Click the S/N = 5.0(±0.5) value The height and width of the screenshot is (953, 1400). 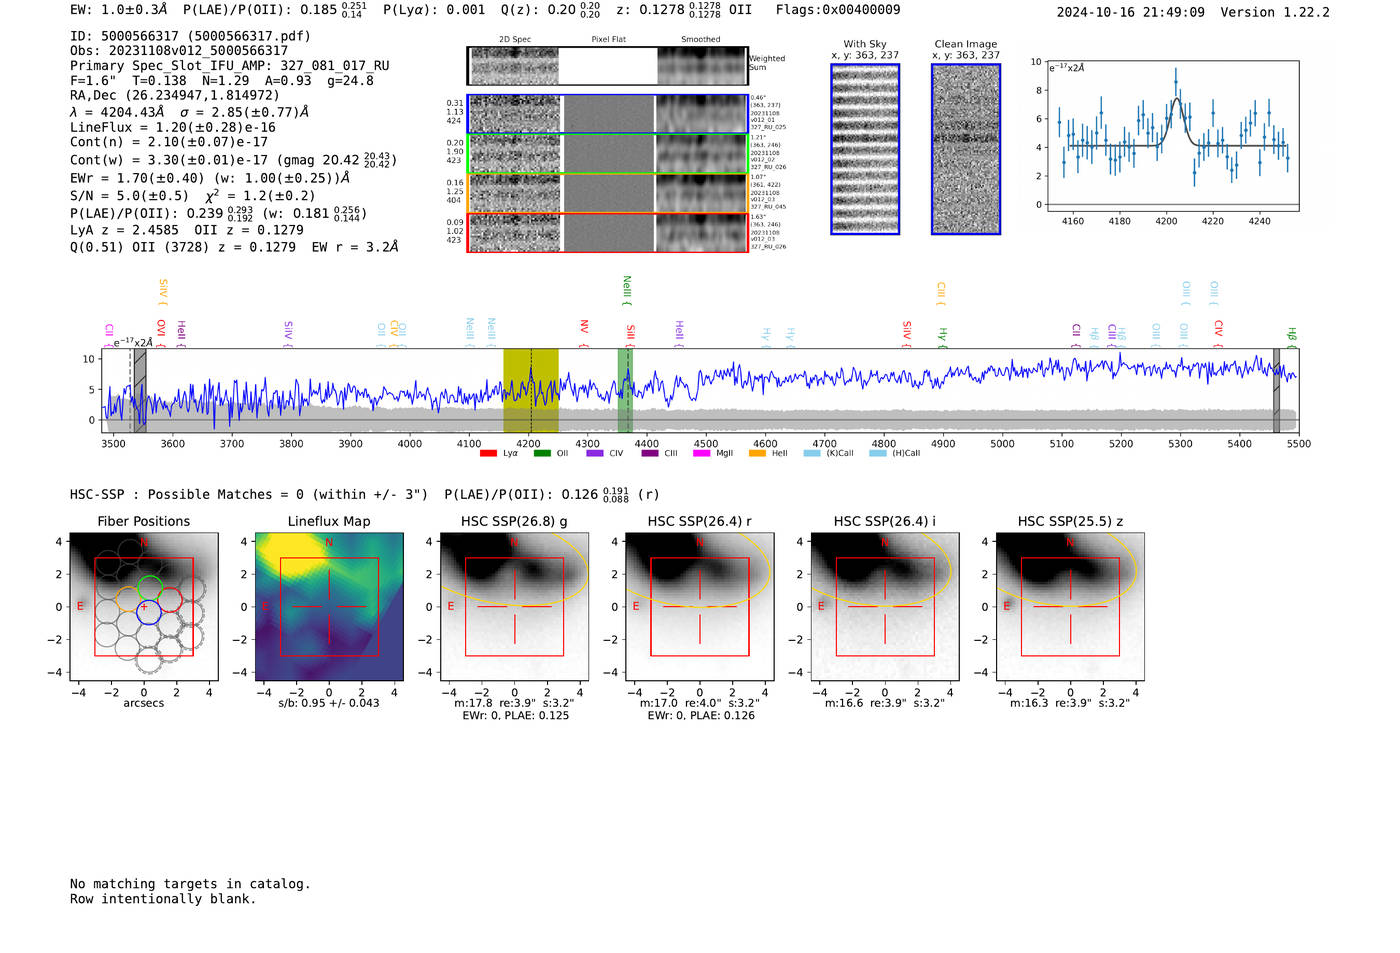129,196
